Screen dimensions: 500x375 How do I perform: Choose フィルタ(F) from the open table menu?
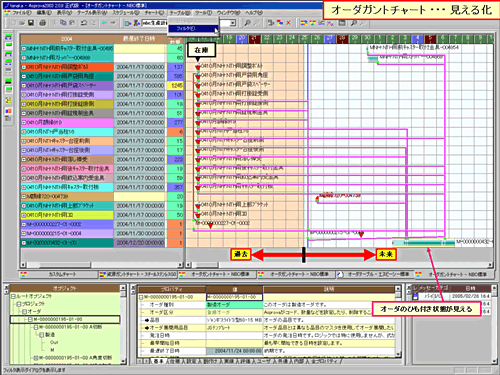tap(193, 29)
